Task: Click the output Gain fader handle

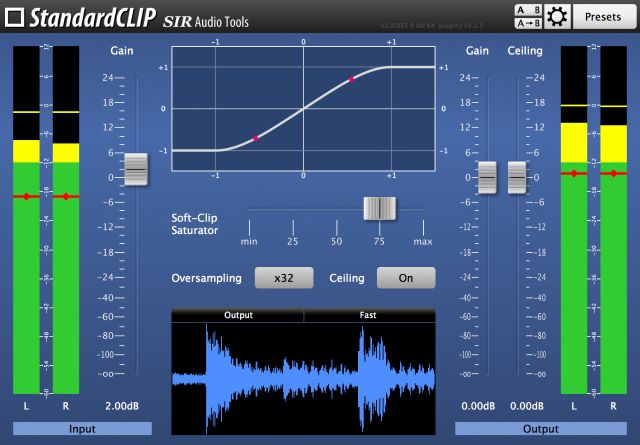Action: [x=487, y=178]
